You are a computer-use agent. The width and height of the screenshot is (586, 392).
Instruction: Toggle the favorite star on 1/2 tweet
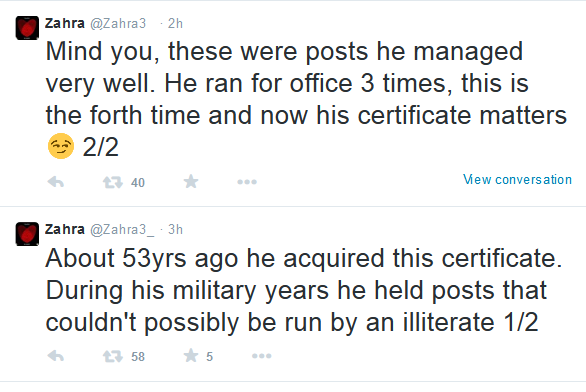point(191,355)
